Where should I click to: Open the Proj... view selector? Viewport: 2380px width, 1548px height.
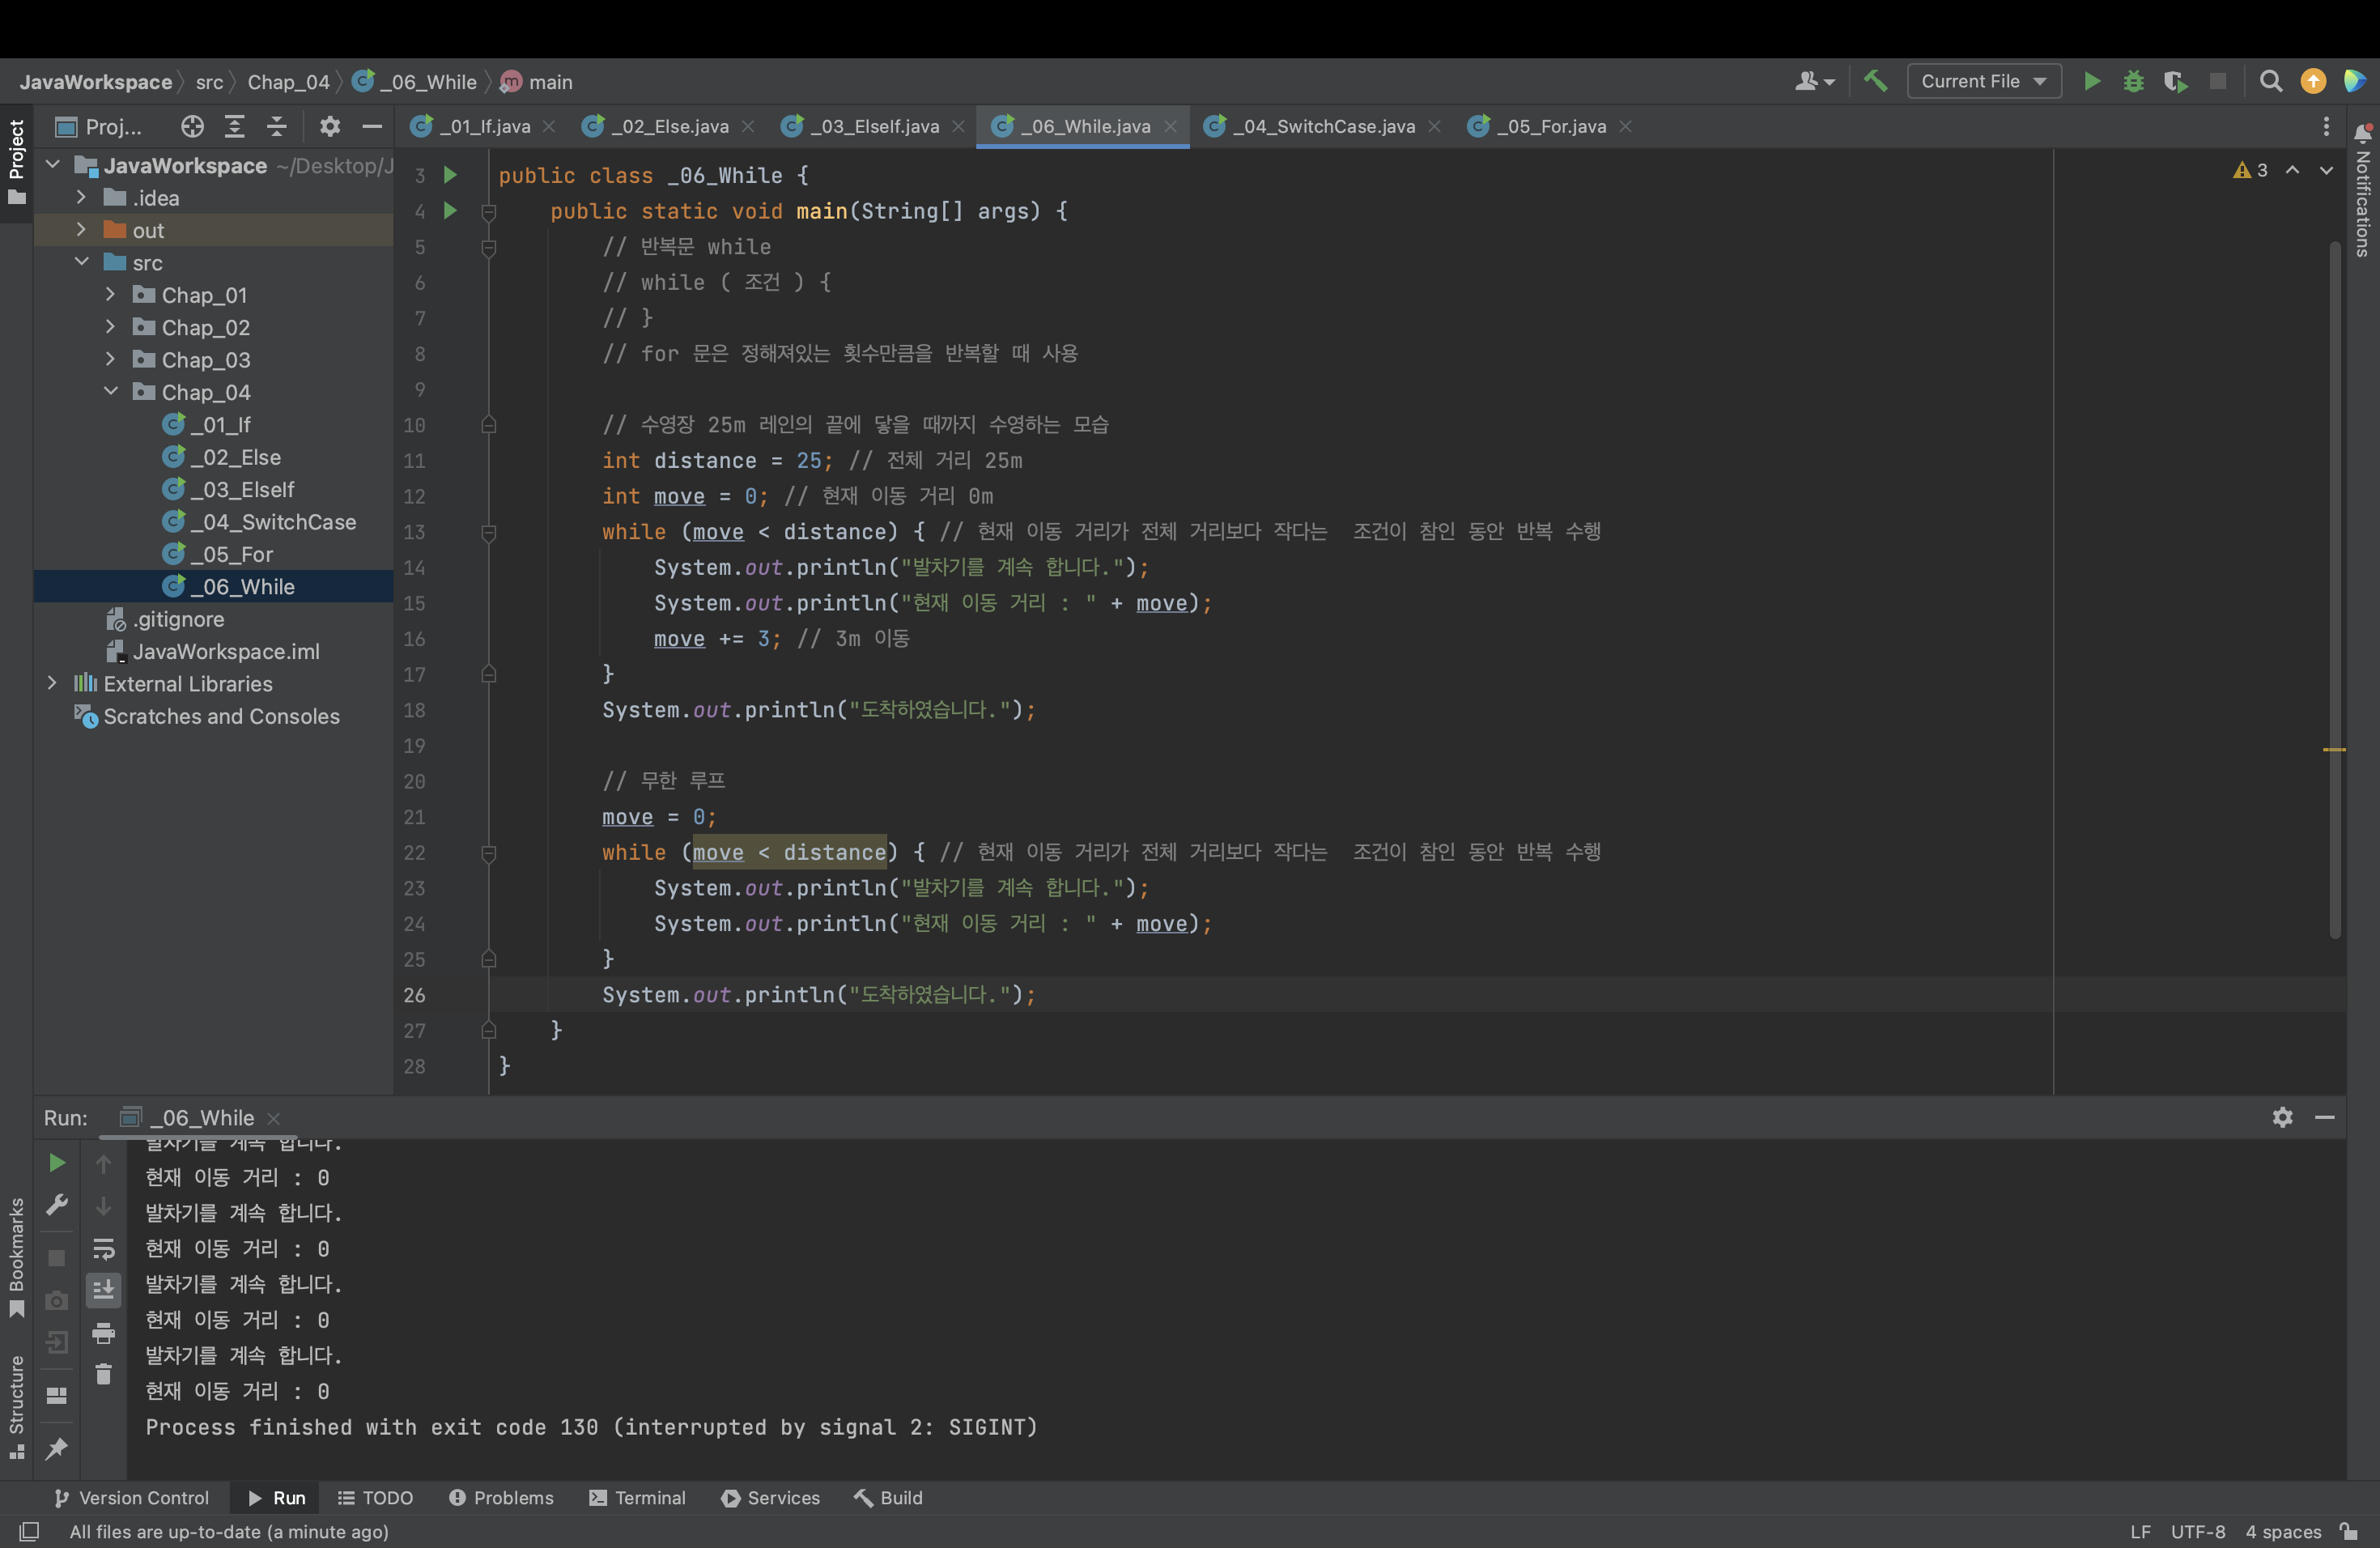click(99, 126)
